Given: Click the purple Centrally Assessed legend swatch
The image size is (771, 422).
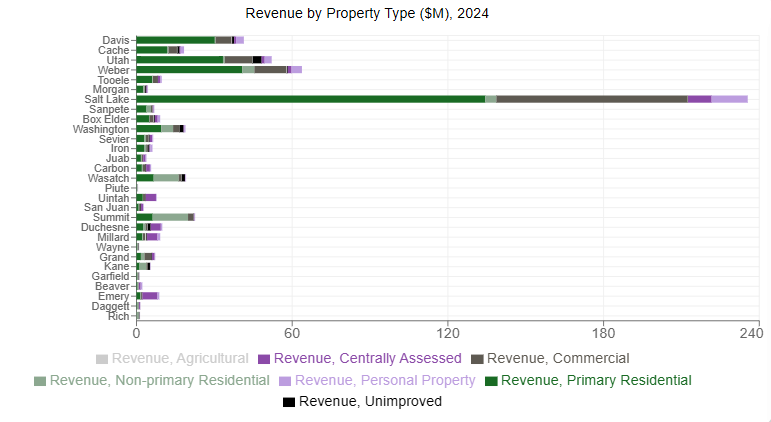Looking at the screenshot, I should tap(264, 359).
